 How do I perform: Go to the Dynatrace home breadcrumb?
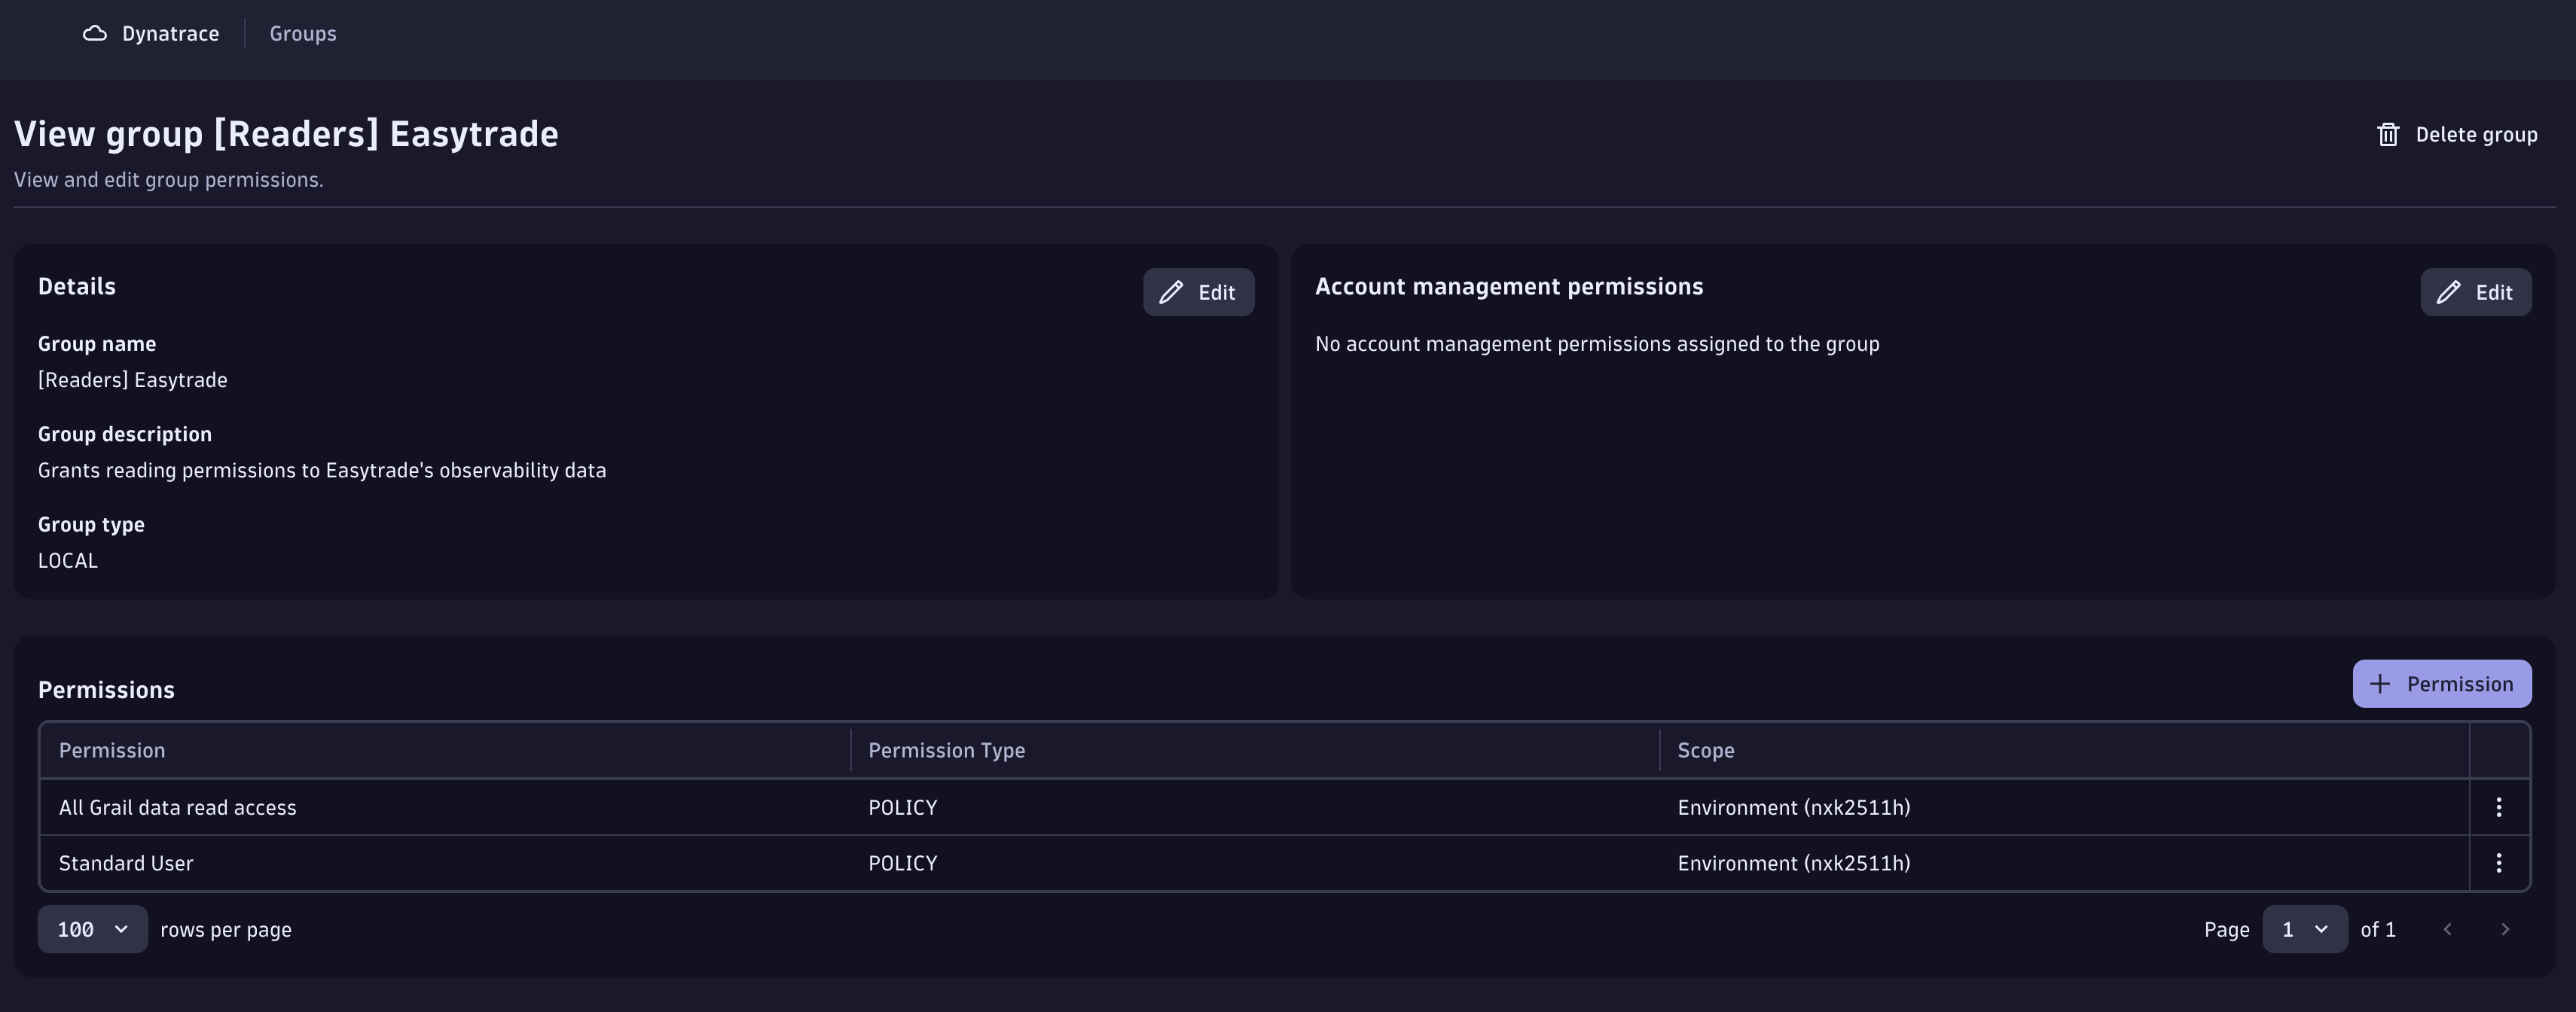pos(170,33)
